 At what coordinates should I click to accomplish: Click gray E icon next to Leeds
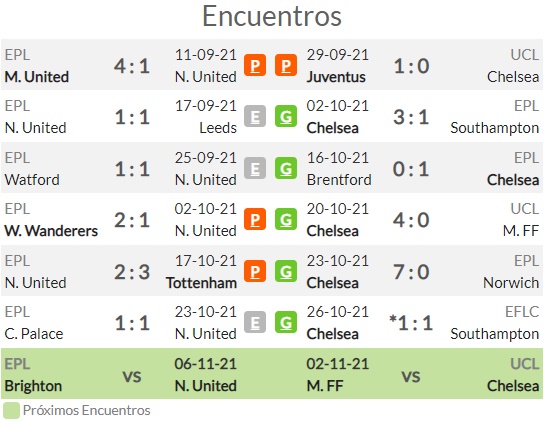255,116
